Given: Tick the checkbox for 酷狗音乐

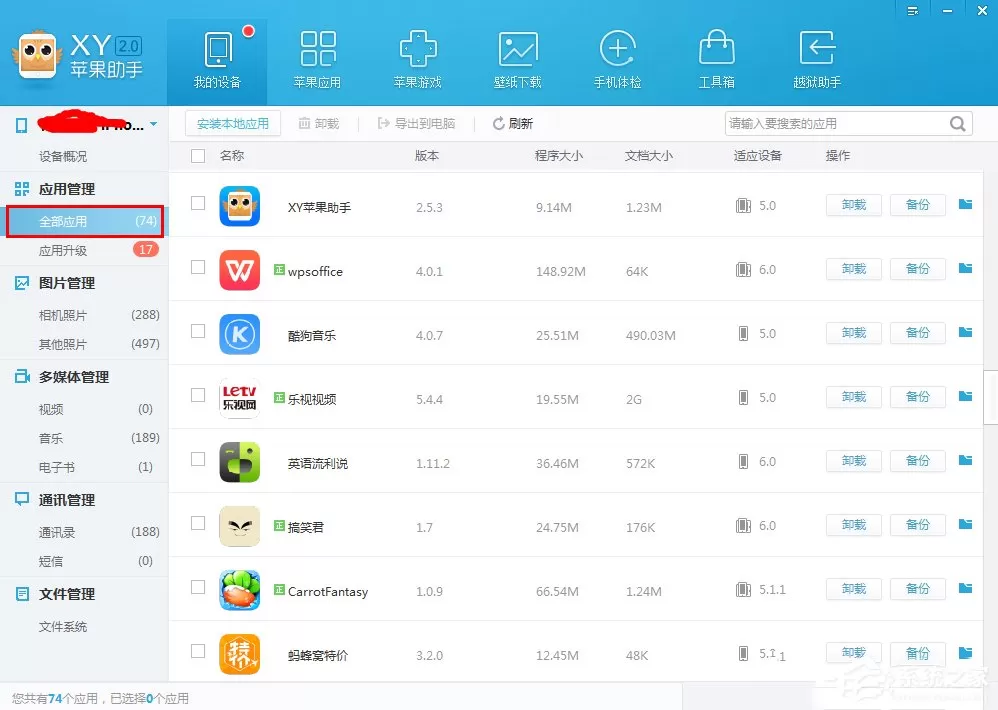Looking at the screenshot, I should 198,331.
